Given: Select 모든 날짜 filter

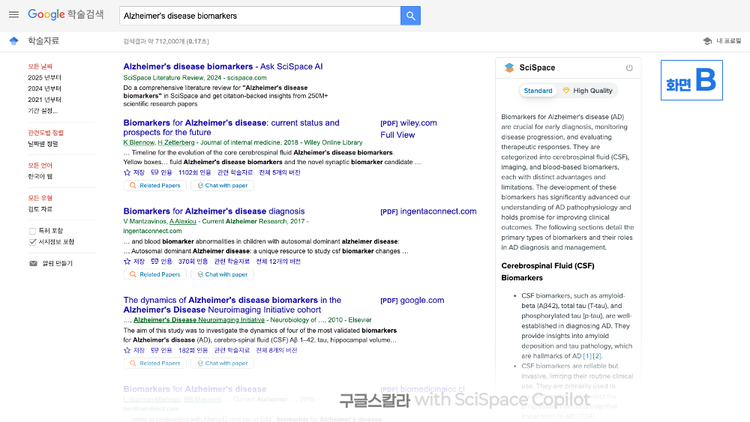Looking at the screenshot, I should (40, 67).
